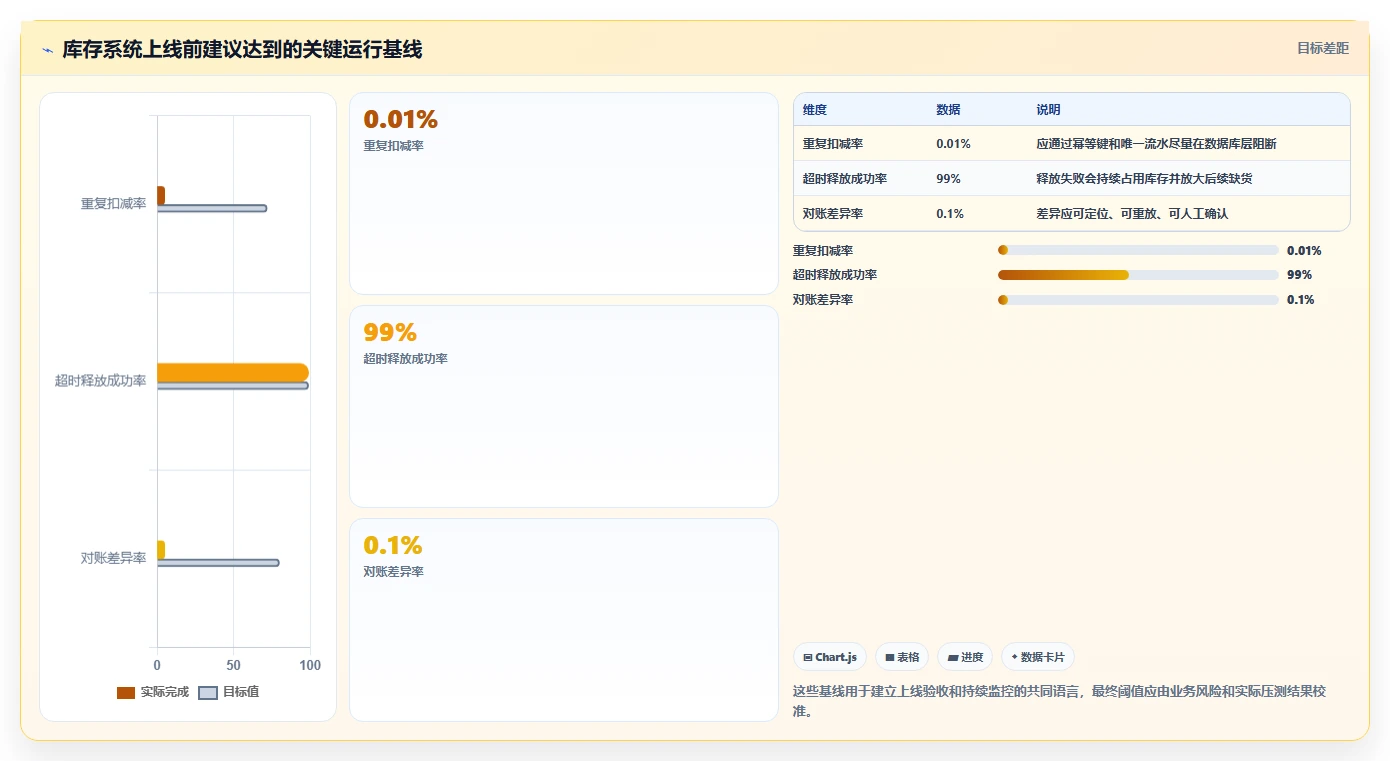Click the 0.1% value in the table

[x=950, y=214]
